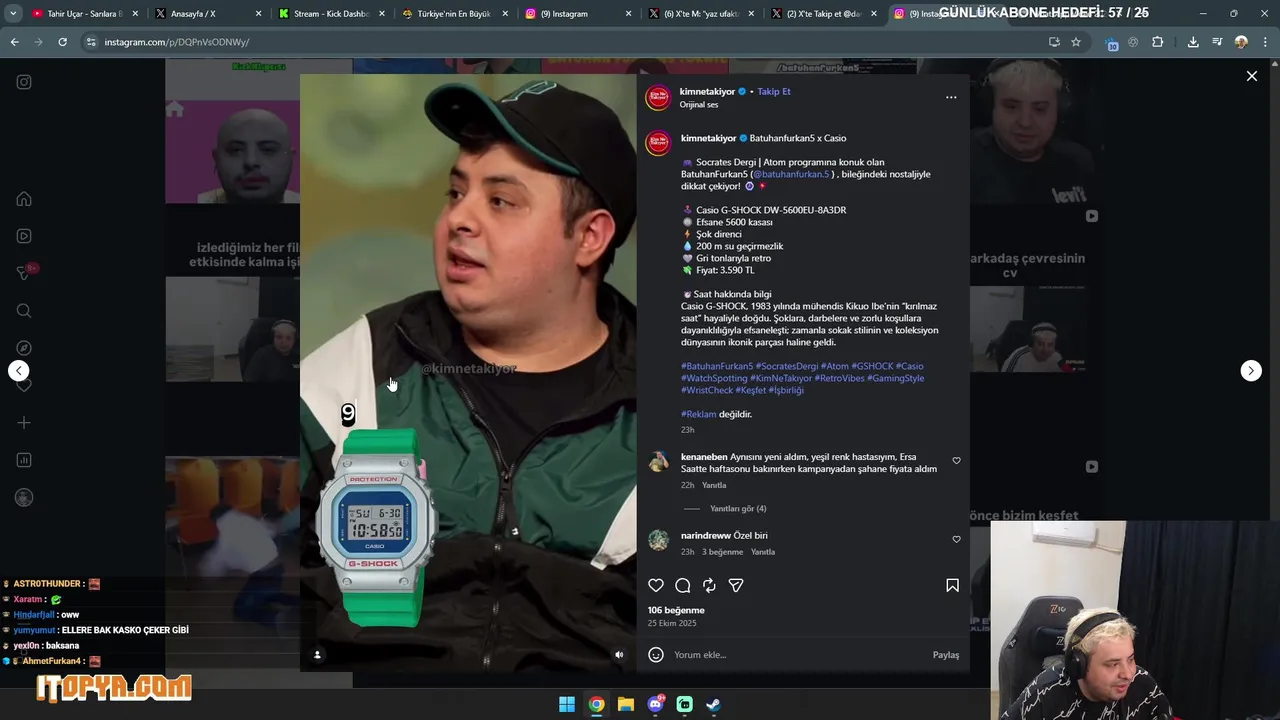Open the media control icon in Chrome toolbar
The image size is (1280, 720).
click(x=1217, y=42)
